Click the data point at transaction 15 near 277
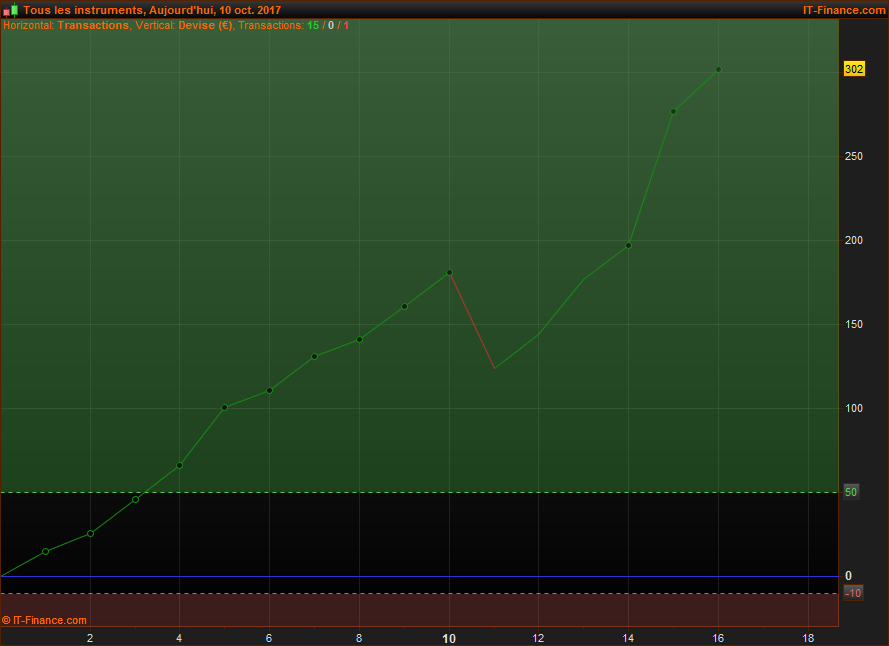The width and height of the screenshot is (889, 646). pos(674,112)
